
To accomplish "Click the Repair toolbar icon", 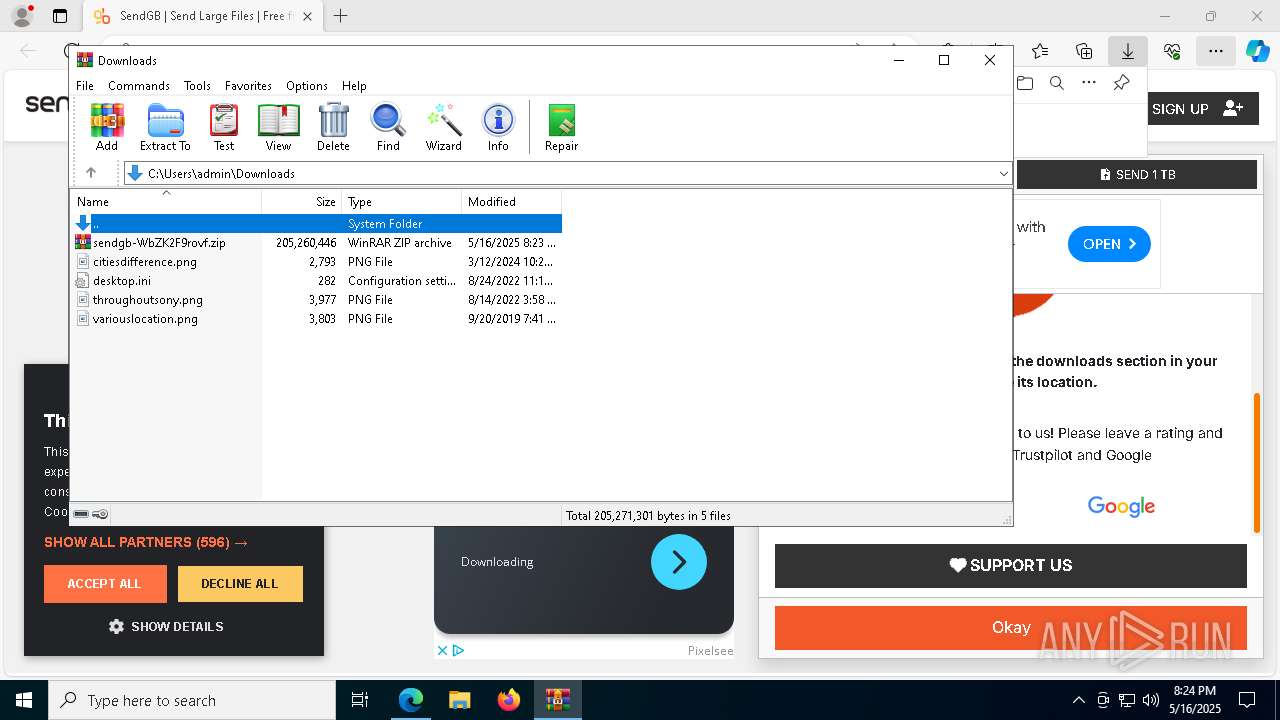I will (561, 127).
